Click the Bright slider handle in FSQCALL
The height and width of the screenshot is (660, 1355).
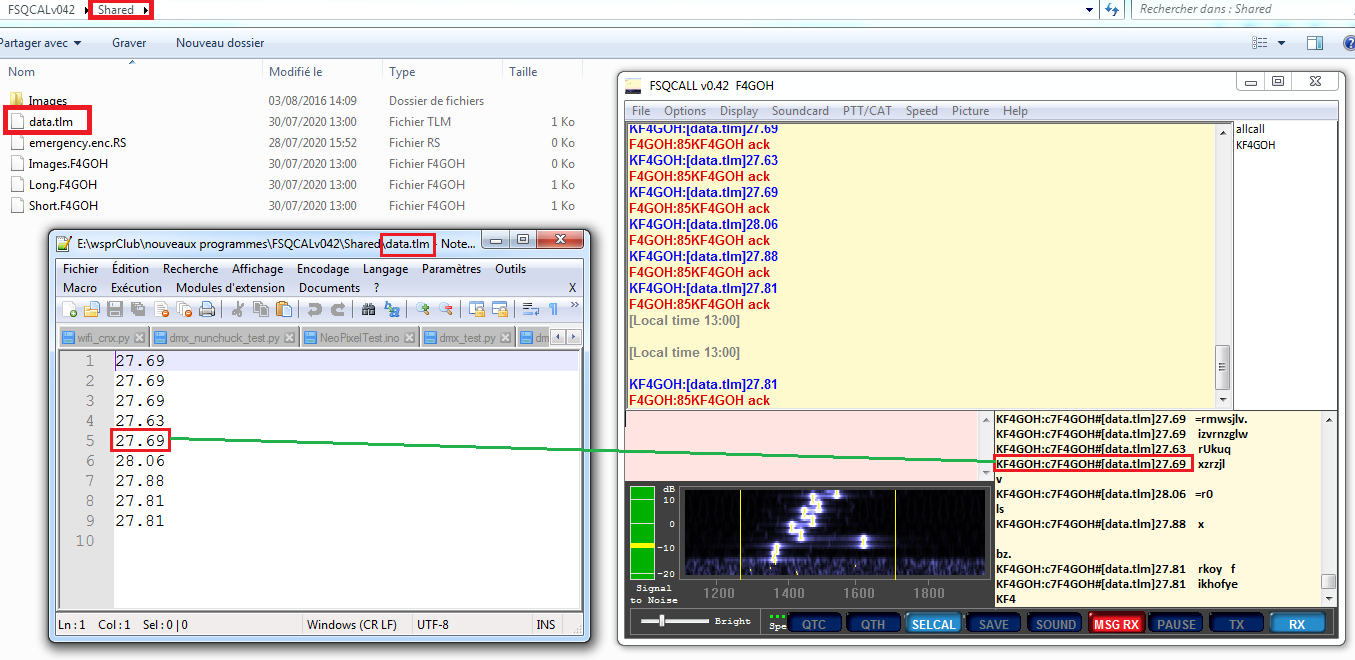(662, 621)
